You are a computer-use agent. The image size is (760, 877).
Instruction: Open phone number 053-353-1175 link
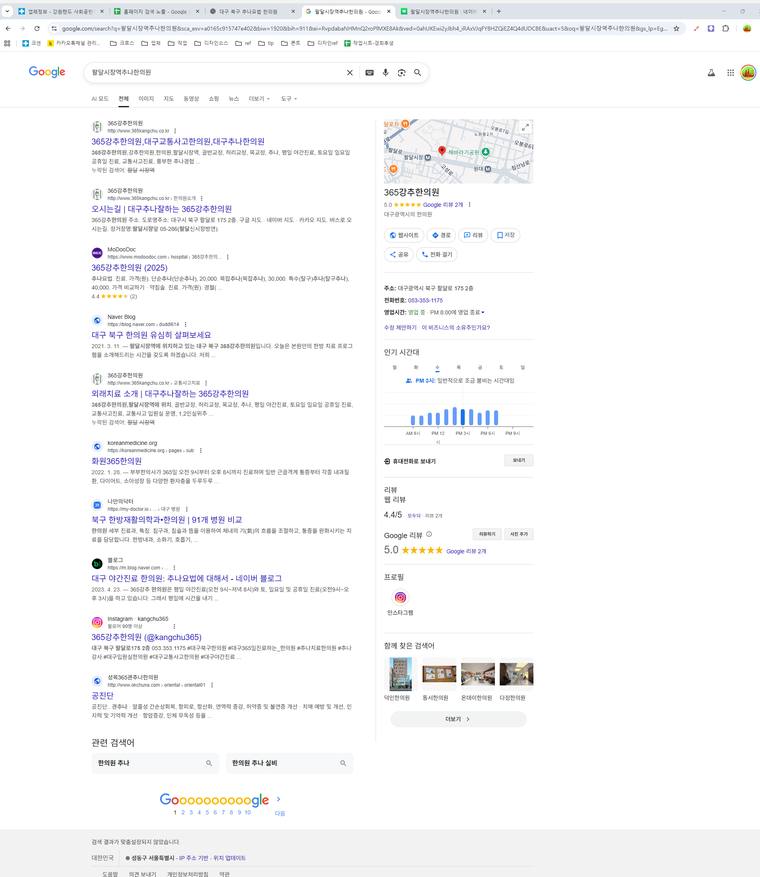pos(425,300)
